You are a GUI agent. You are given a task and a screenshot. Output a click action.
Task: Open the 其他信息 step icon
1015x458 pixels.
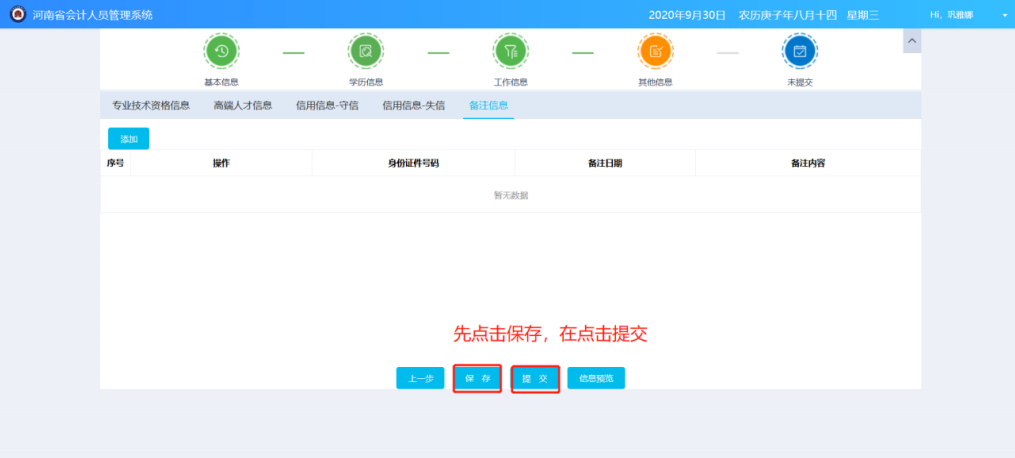click(x=655, y=51)
